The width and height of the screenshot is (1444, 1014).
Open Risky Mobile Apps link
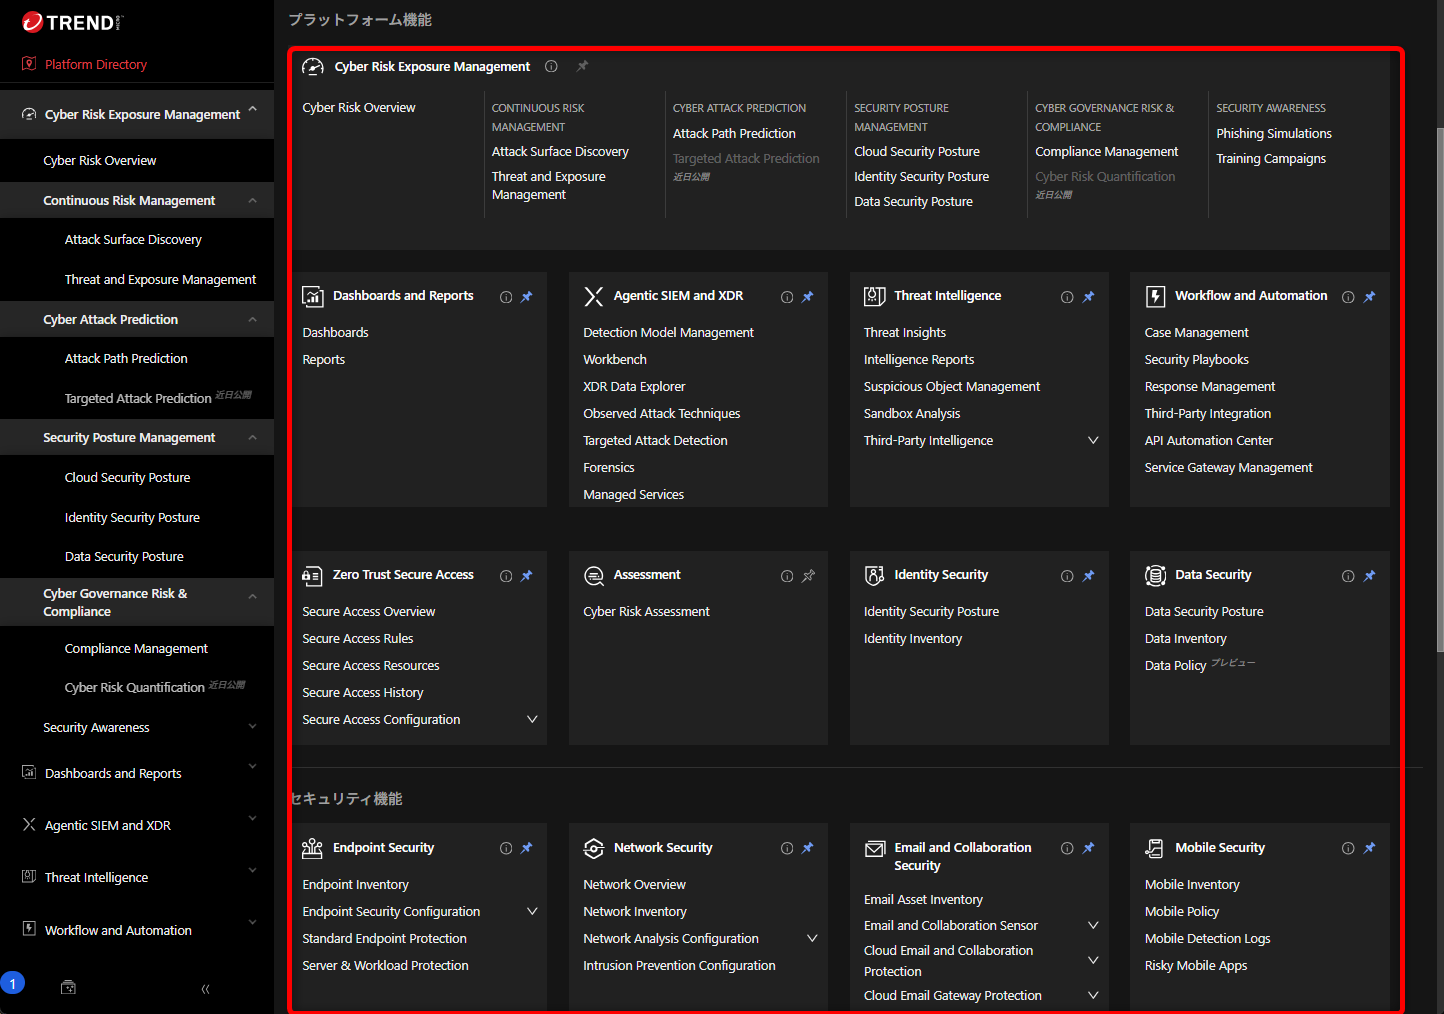point(1196,966)
